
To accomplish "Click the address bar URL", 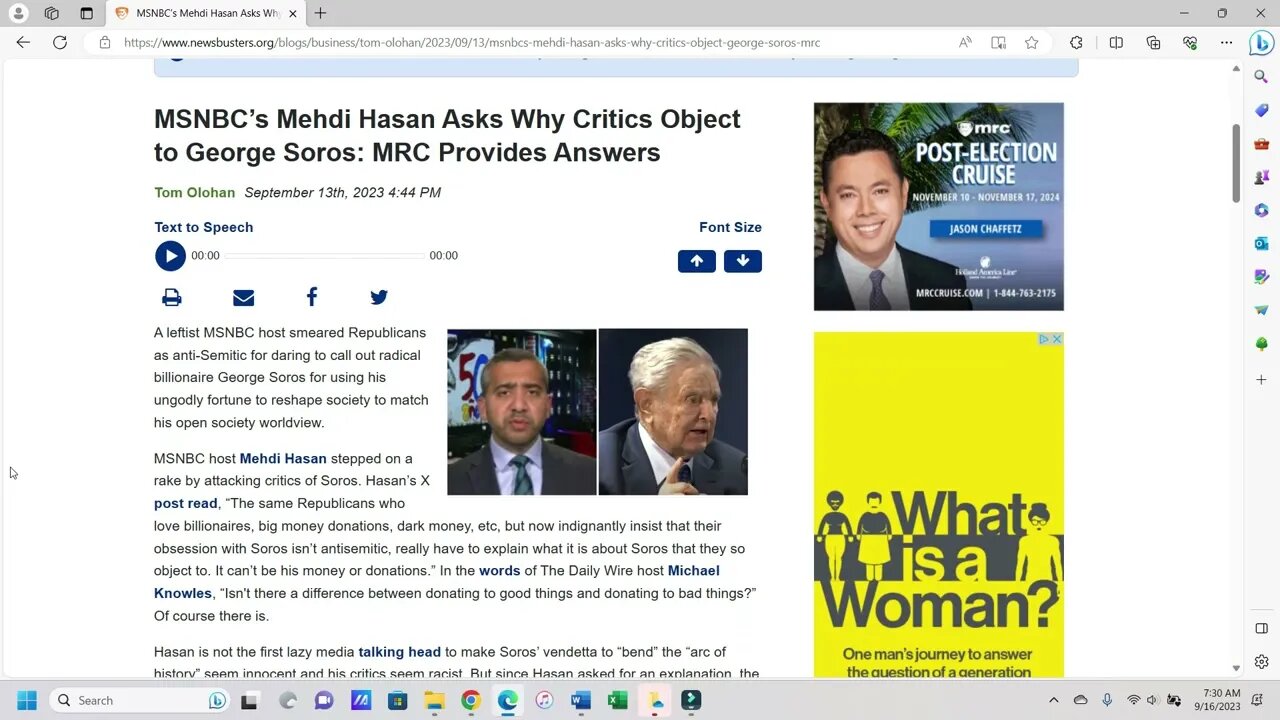I will [x=472, y=43].
